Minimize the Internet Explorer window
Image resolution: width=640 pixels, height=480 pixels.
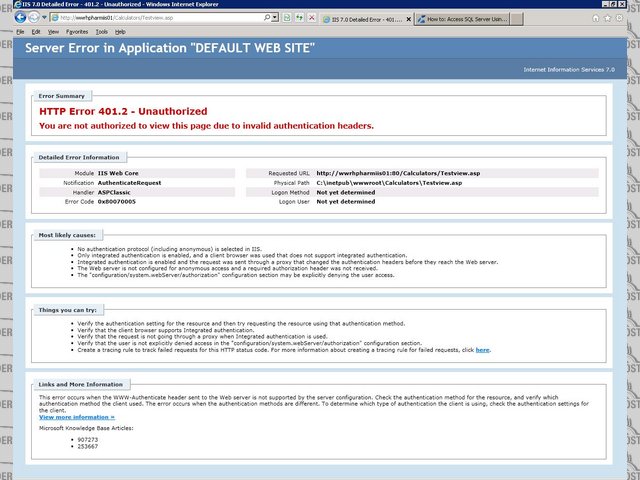point(606,4)
